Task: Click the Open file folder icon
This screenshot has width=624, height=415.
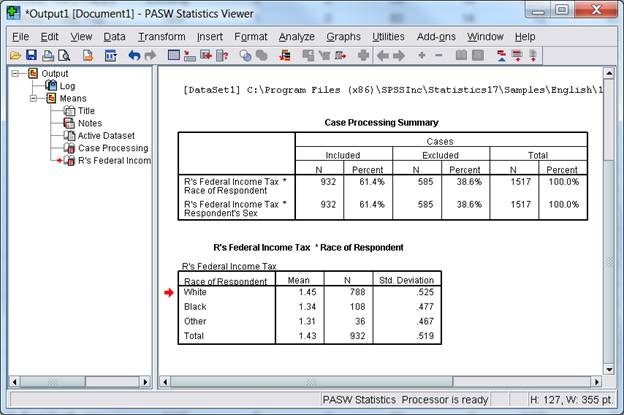Action: 15,56
